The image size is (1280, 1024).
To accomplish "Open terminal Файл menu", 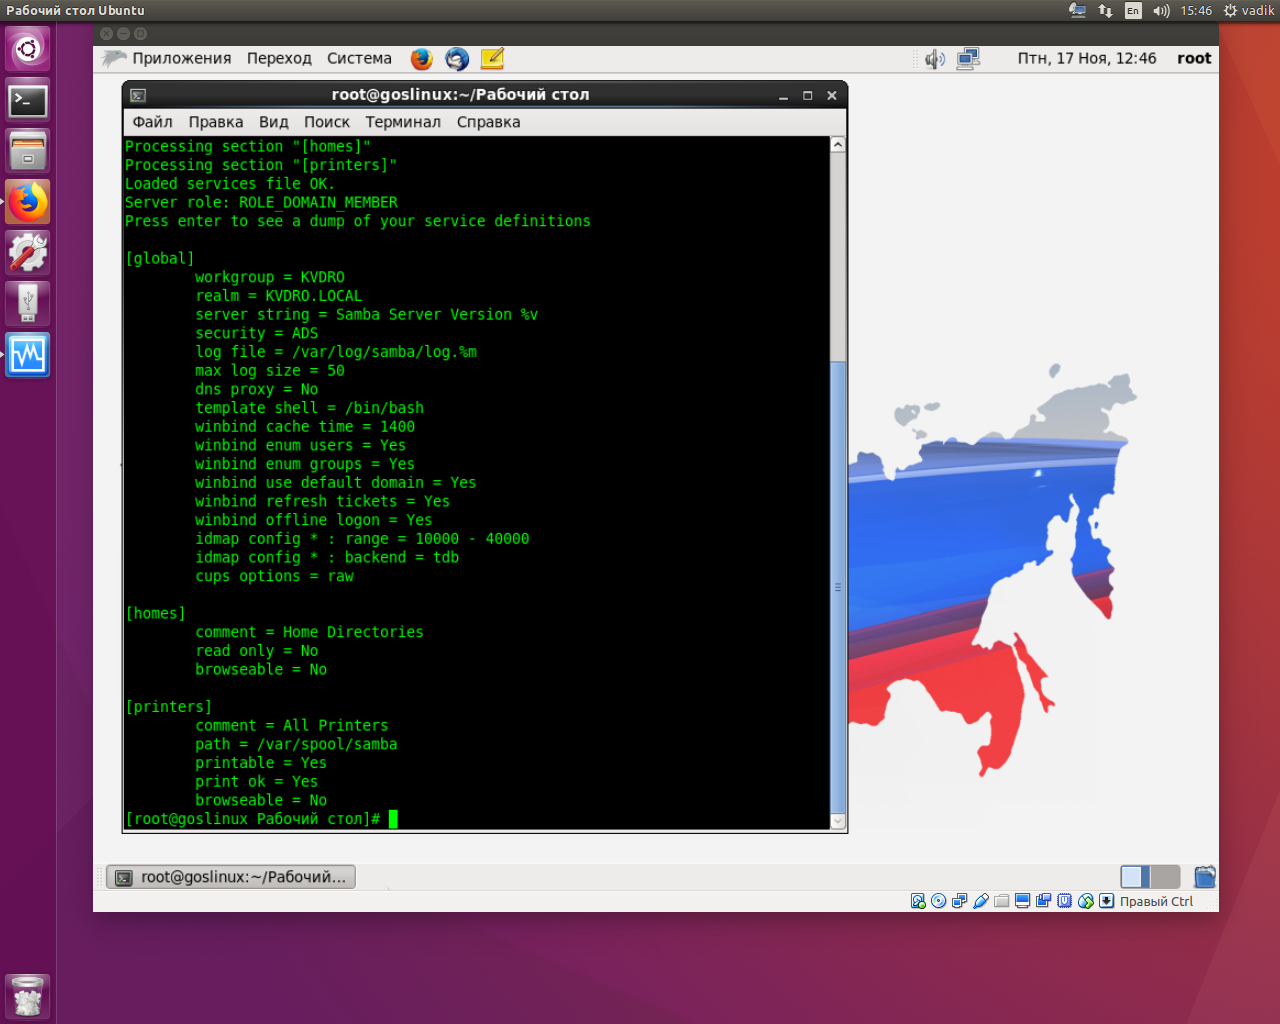I will coord(153,122).
